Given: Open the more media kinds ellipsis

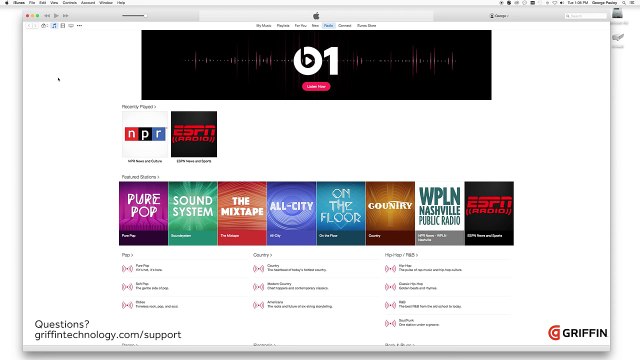Looking at the screenshot, I should tap(79, 26).
